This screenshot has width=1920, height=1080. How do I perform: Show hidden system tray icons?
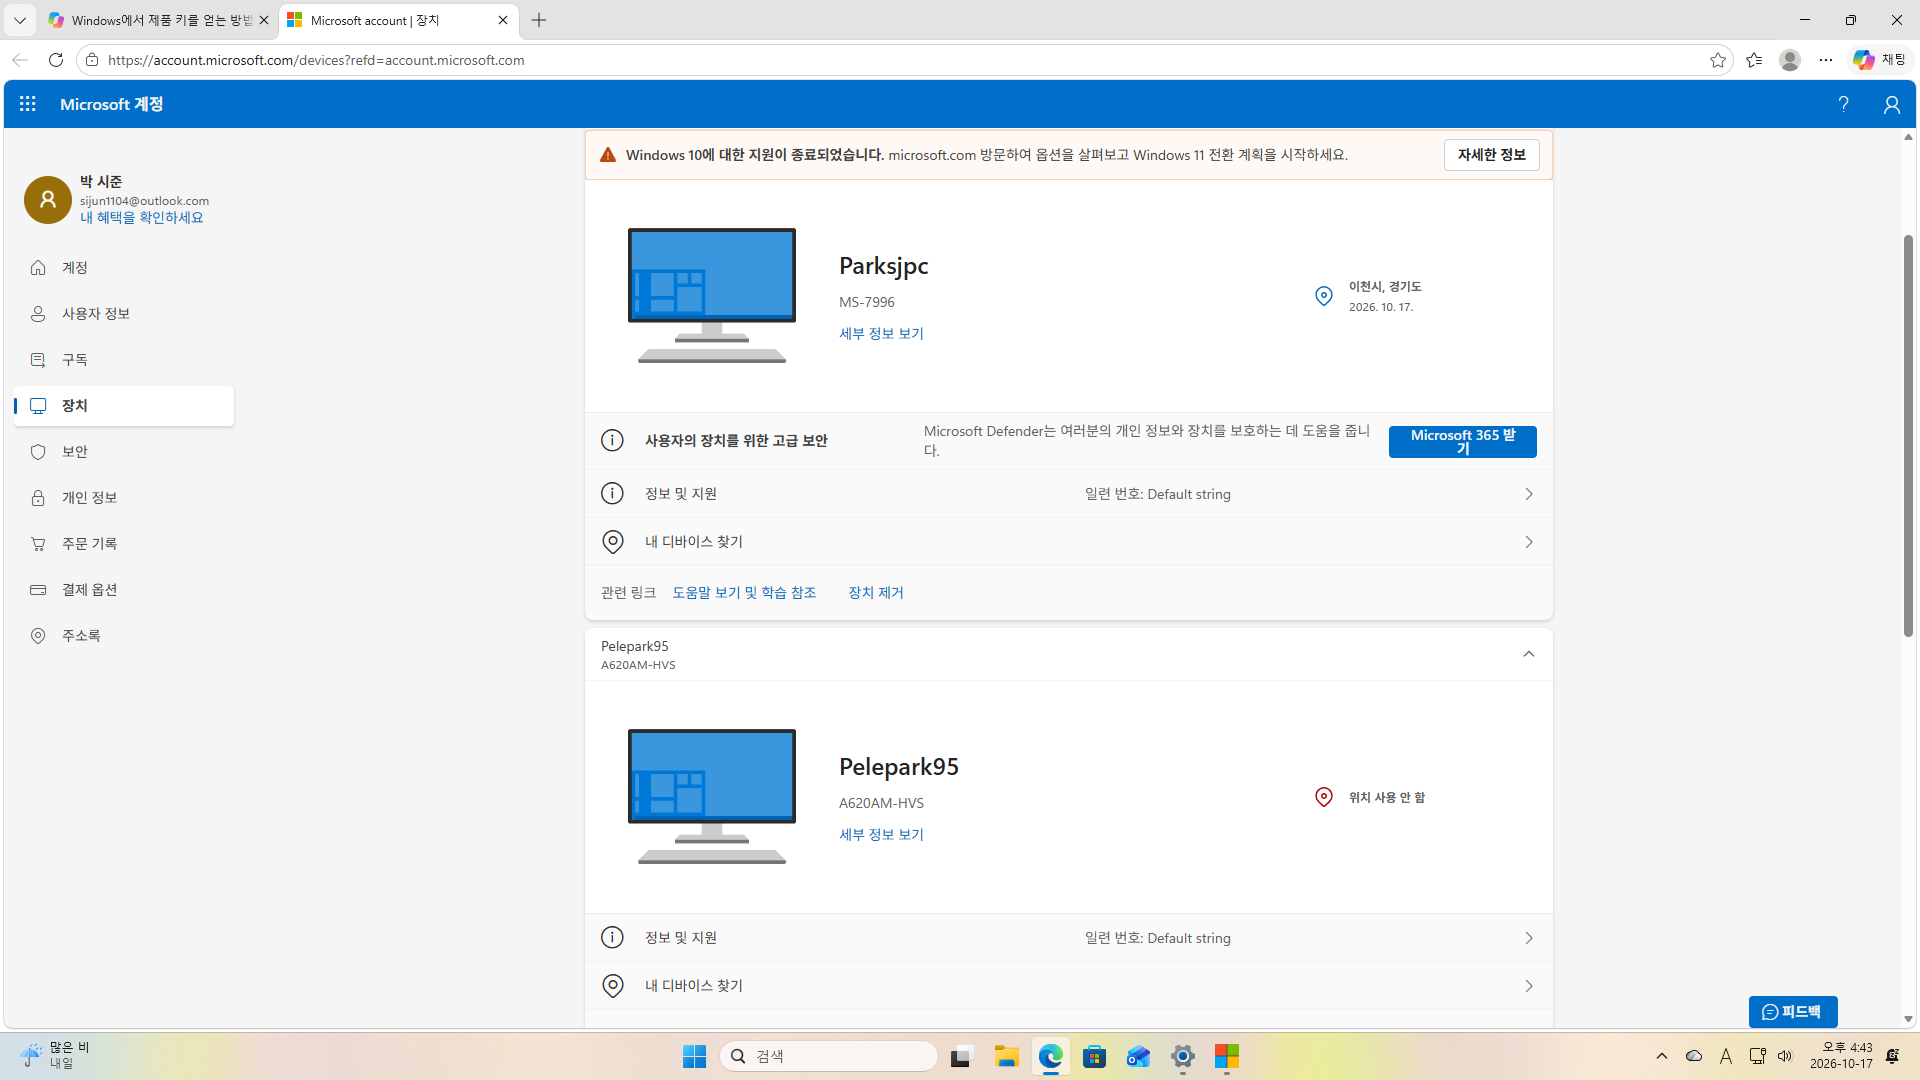pyautogui.click(x=1662, y=1056)
